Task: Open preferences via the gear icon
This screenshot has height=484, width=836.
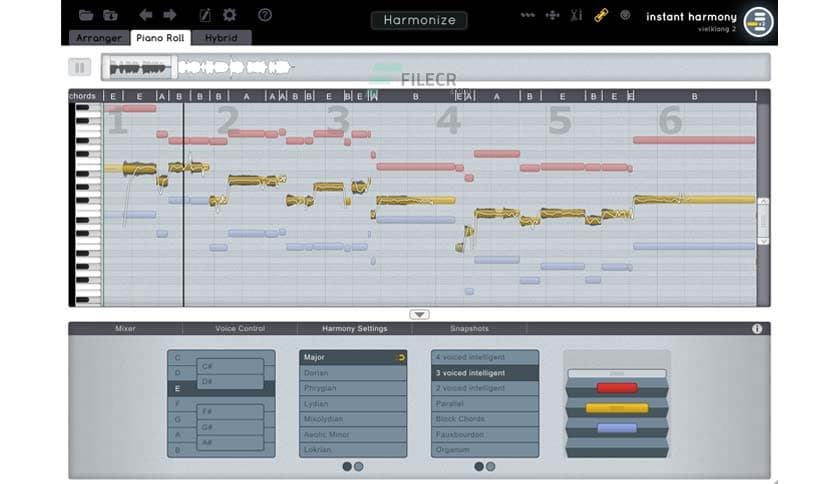Action: pyautogui.click(x=230, y=15)
